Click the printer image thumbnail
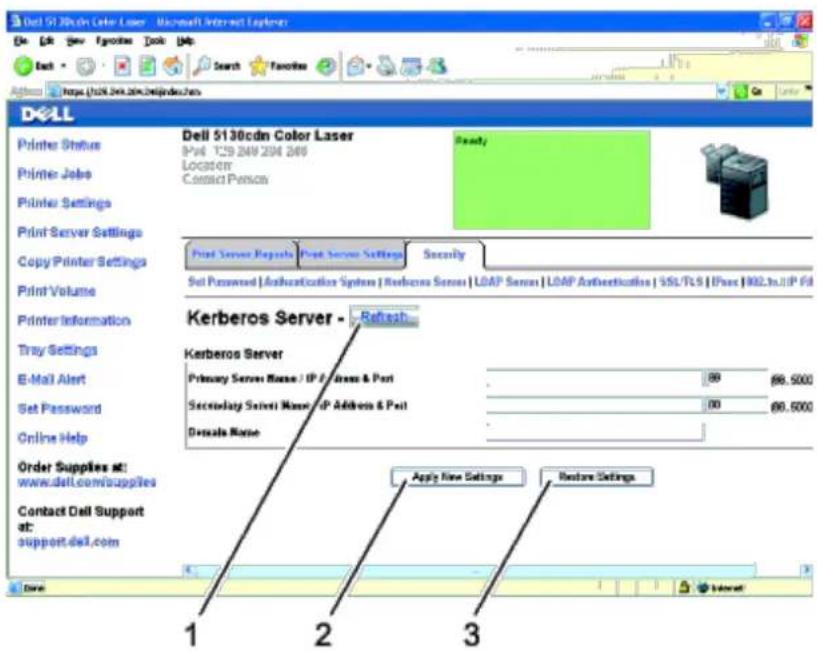The width and height of the screenshot is (817, 651). point(736,181)
